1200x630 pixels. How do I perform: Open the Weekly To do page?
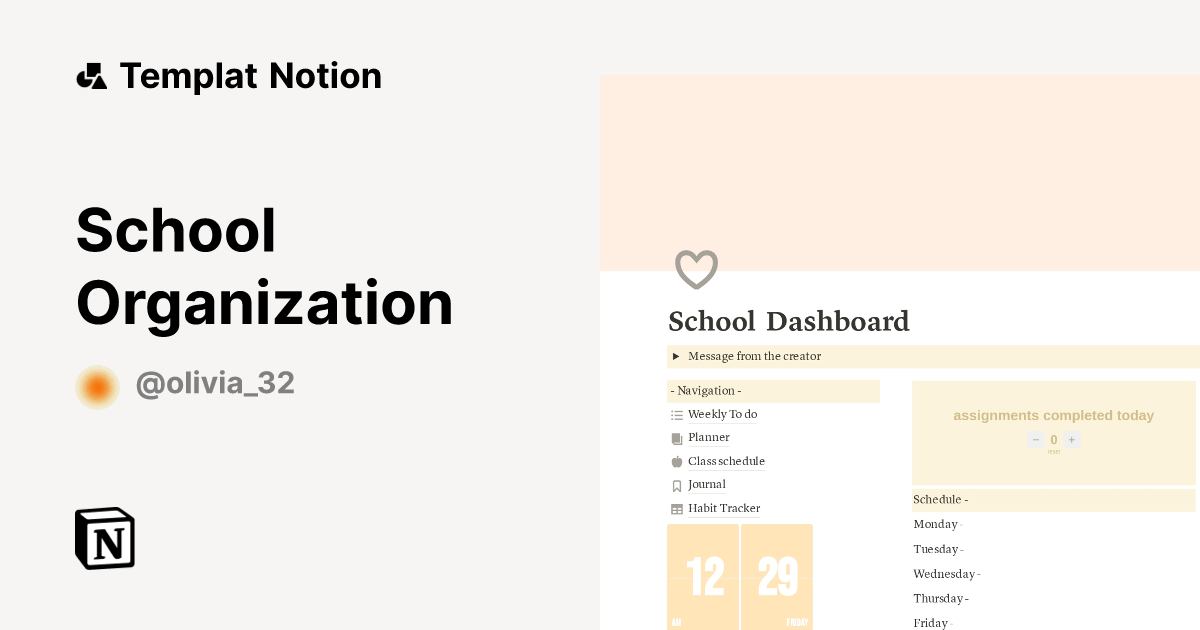[722, 414]
